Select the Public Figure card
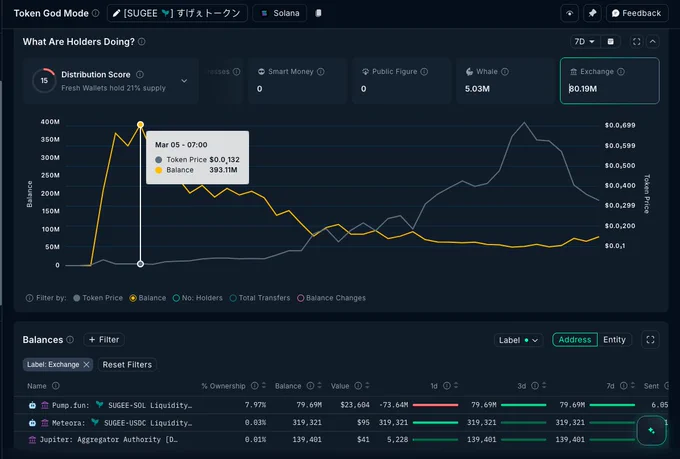Image resolution: width=680 pixels, height=459 pixels. pos(401,80)
